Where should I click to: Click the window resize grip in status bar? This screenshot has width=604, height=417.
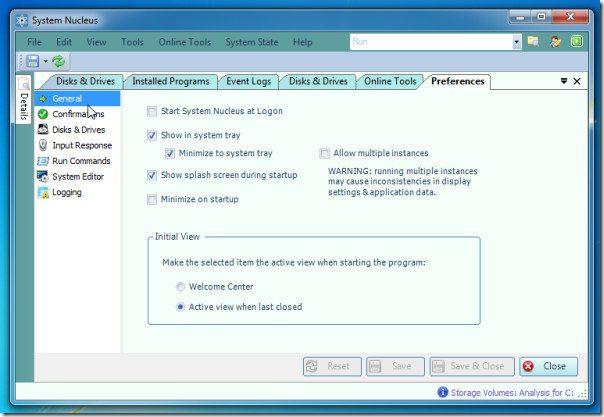(582, 394)
